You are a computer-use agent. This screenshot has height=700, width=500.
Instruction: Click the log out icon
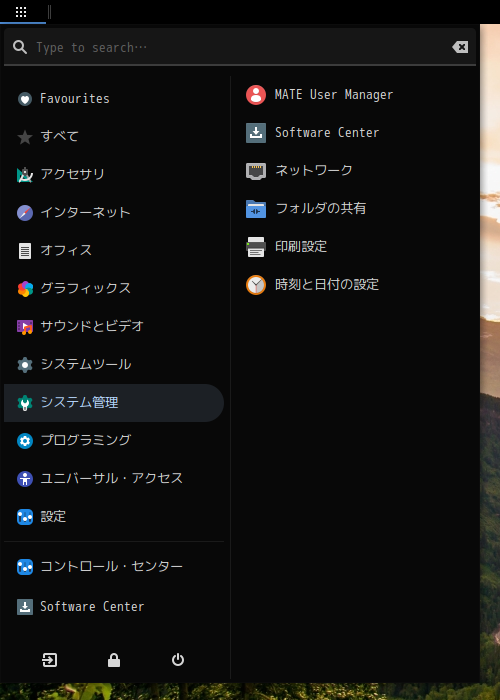(50, 660)
